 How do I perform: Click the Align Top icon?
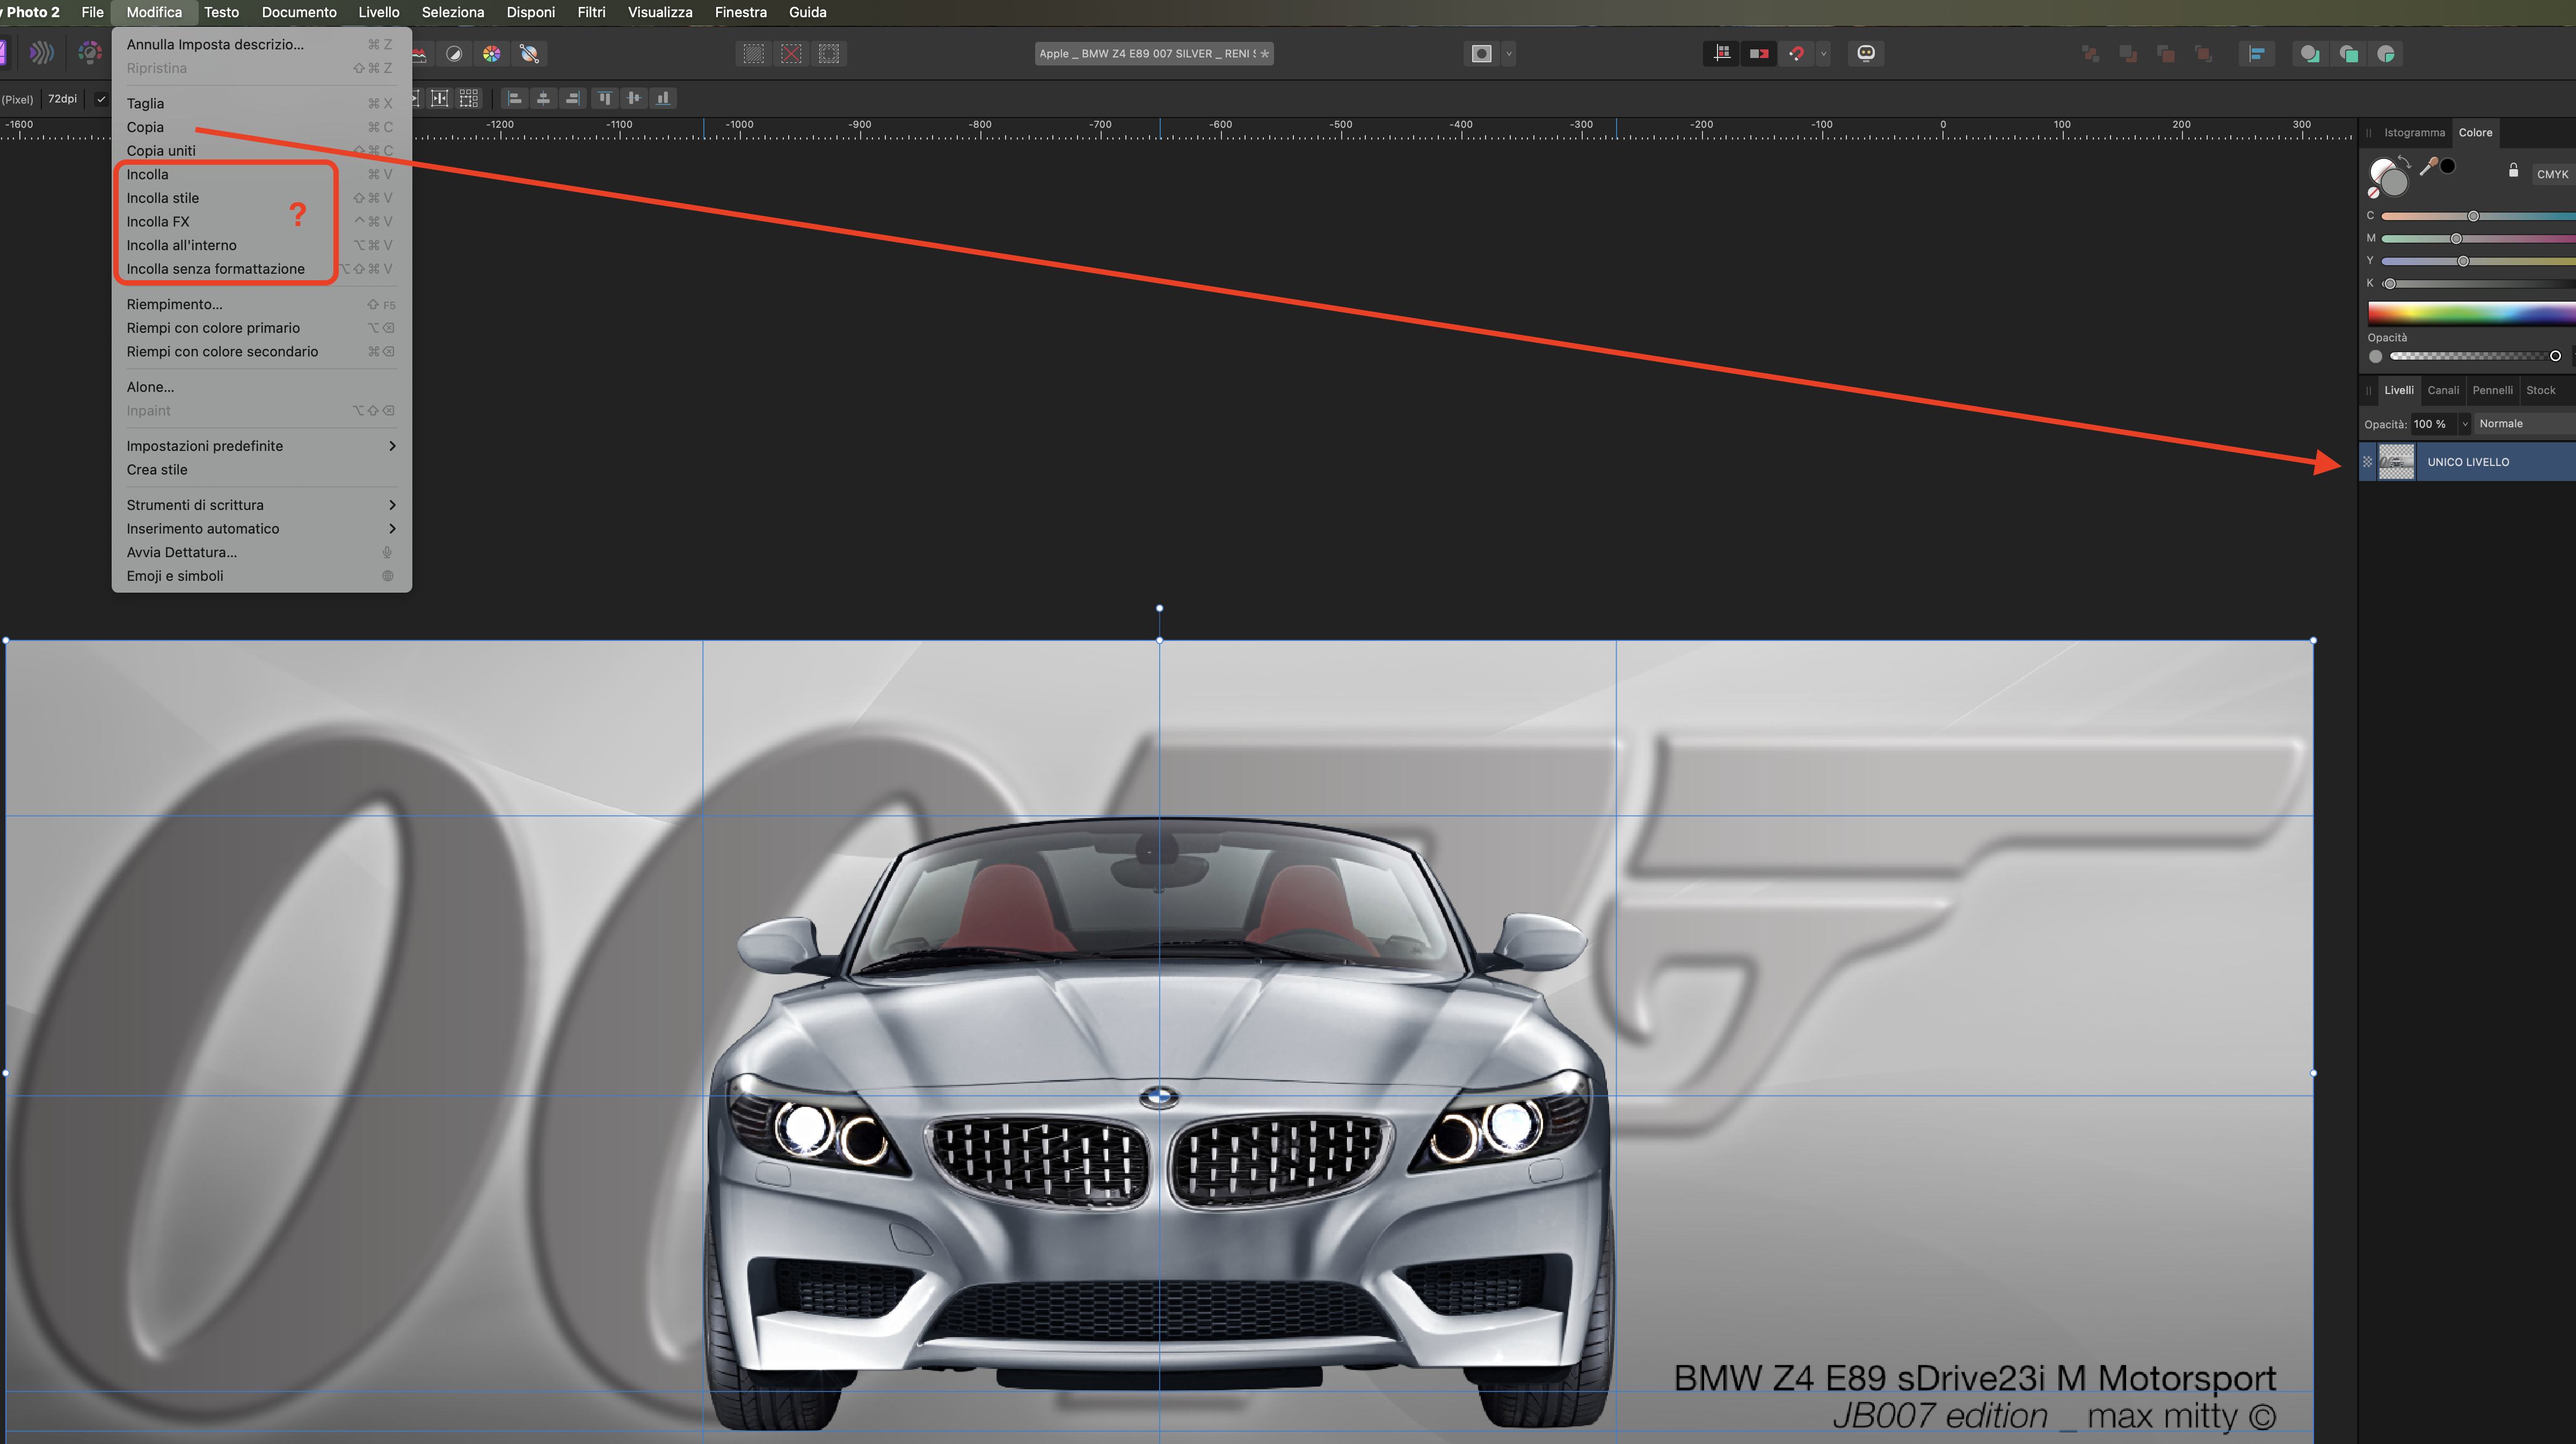pos(604,98)
